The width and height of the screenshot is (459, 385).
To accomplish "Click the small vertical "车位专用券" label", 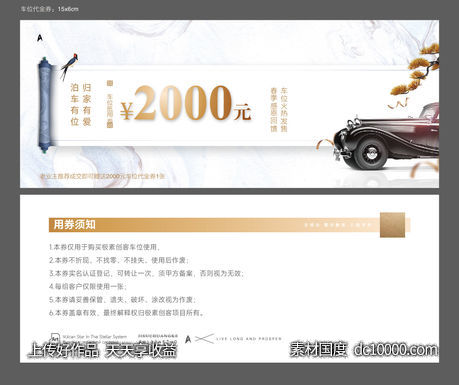I will 110,104.
